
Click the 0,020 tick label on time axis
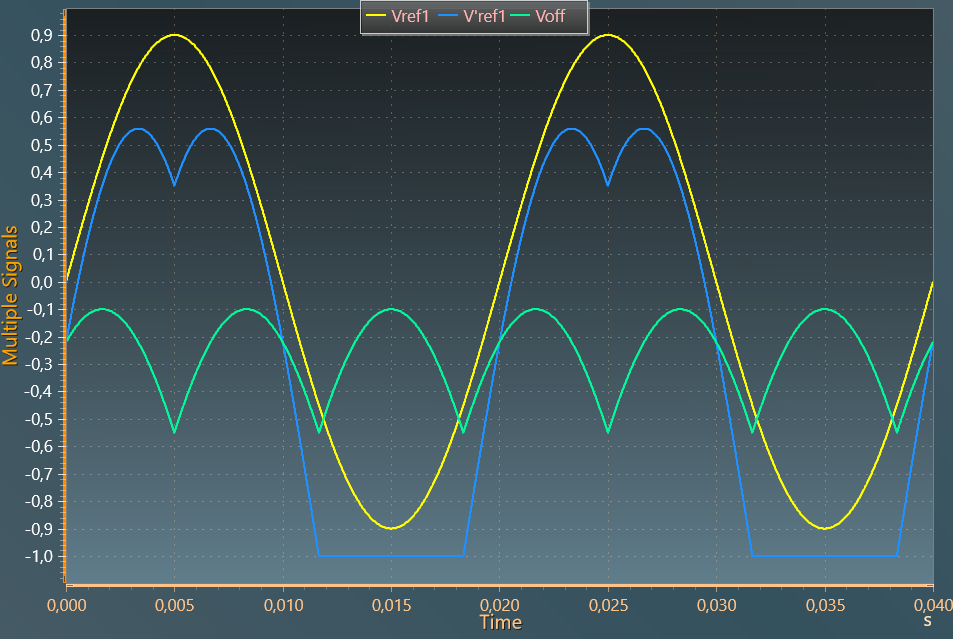499,605
